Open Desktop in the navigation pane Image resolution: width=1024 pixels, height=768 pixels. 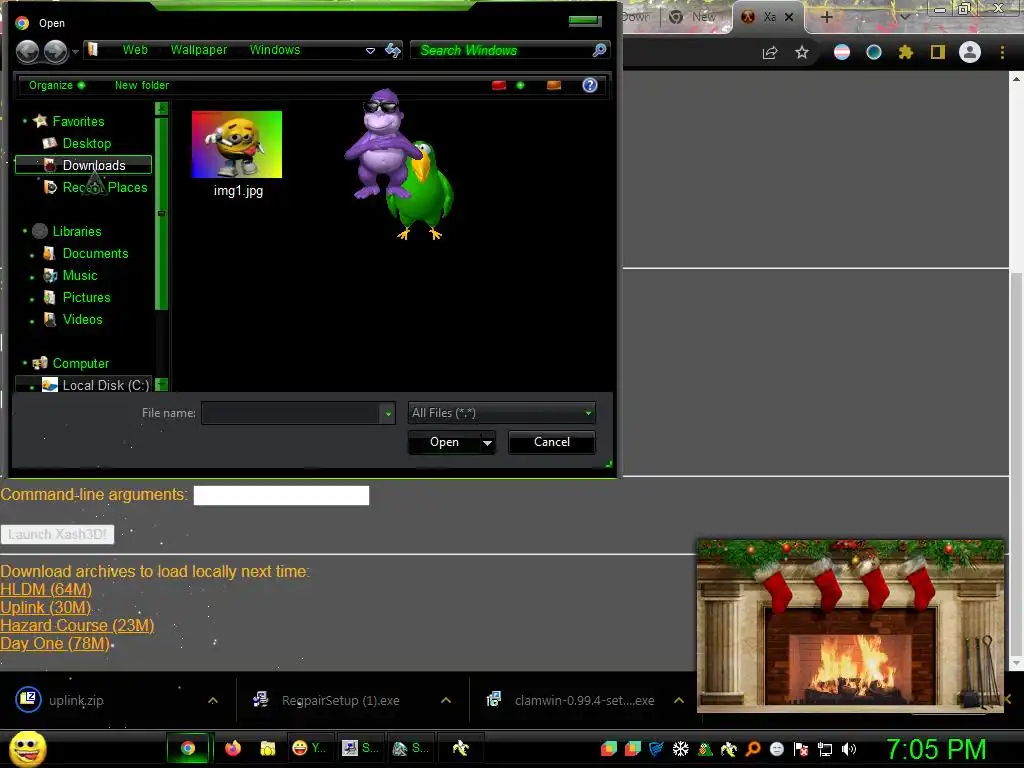pyautogui.click(x=87, y=143)
